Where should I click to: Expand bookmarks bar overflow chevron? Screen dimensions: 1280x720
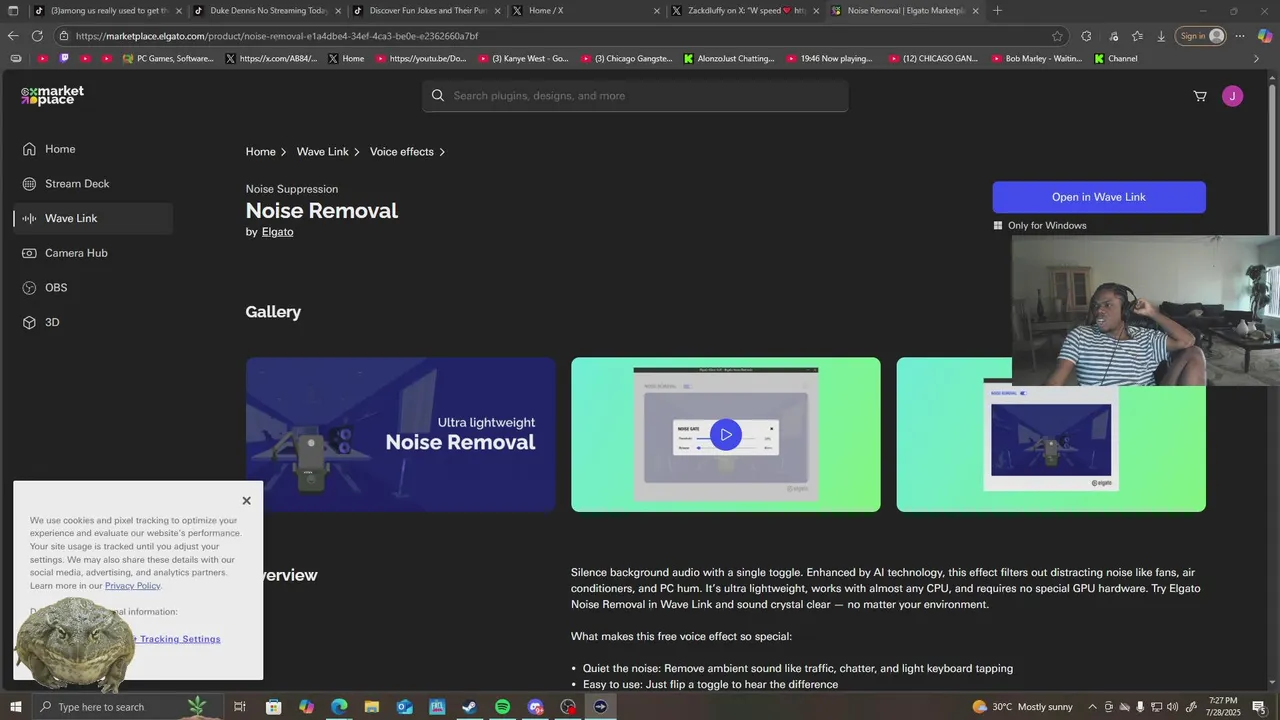point(1256,59)
